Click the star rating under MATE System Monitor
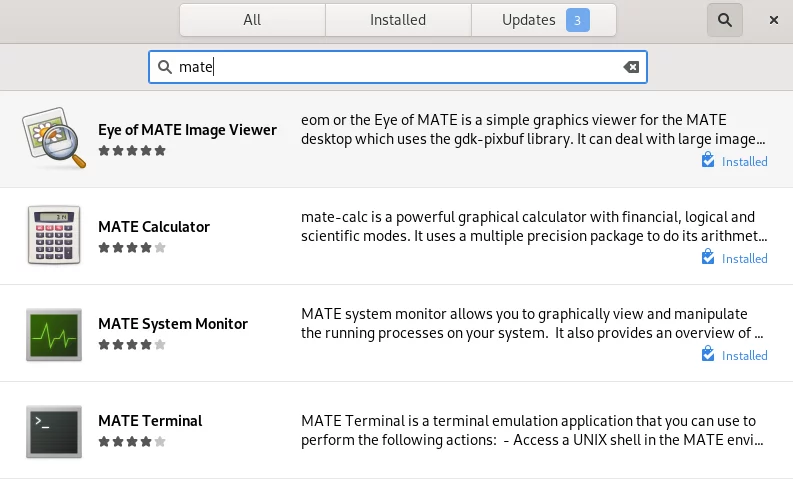Screen dimensions: 793x479 [x=132, y=345]
